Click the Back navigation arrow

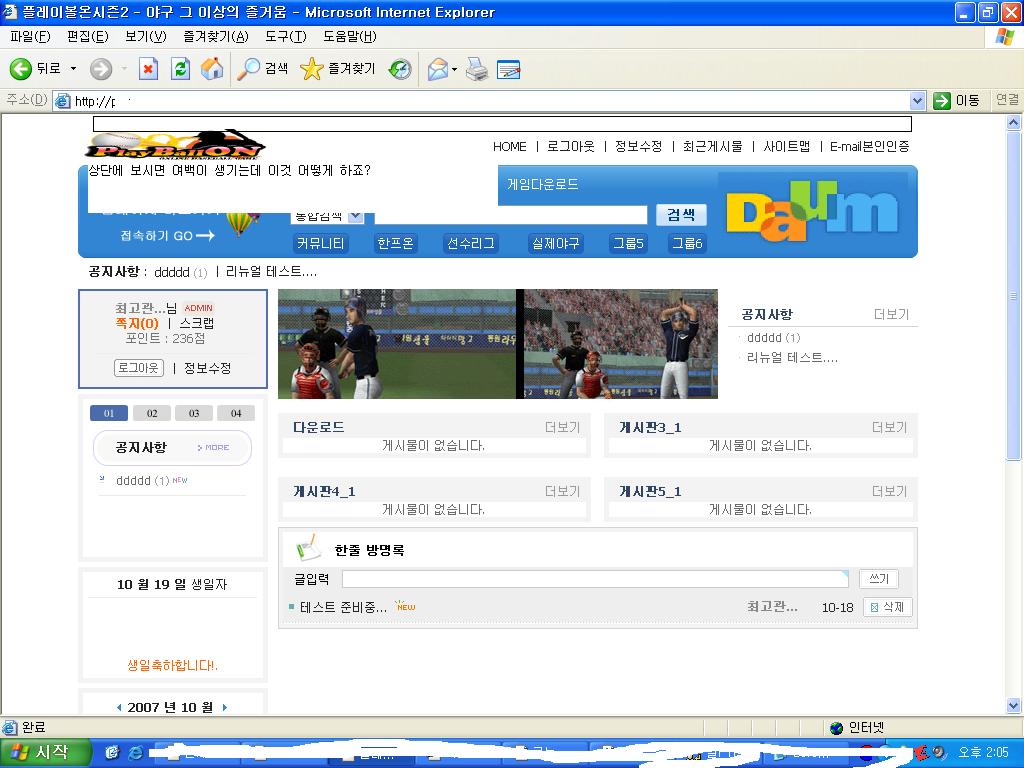point(35,69)
